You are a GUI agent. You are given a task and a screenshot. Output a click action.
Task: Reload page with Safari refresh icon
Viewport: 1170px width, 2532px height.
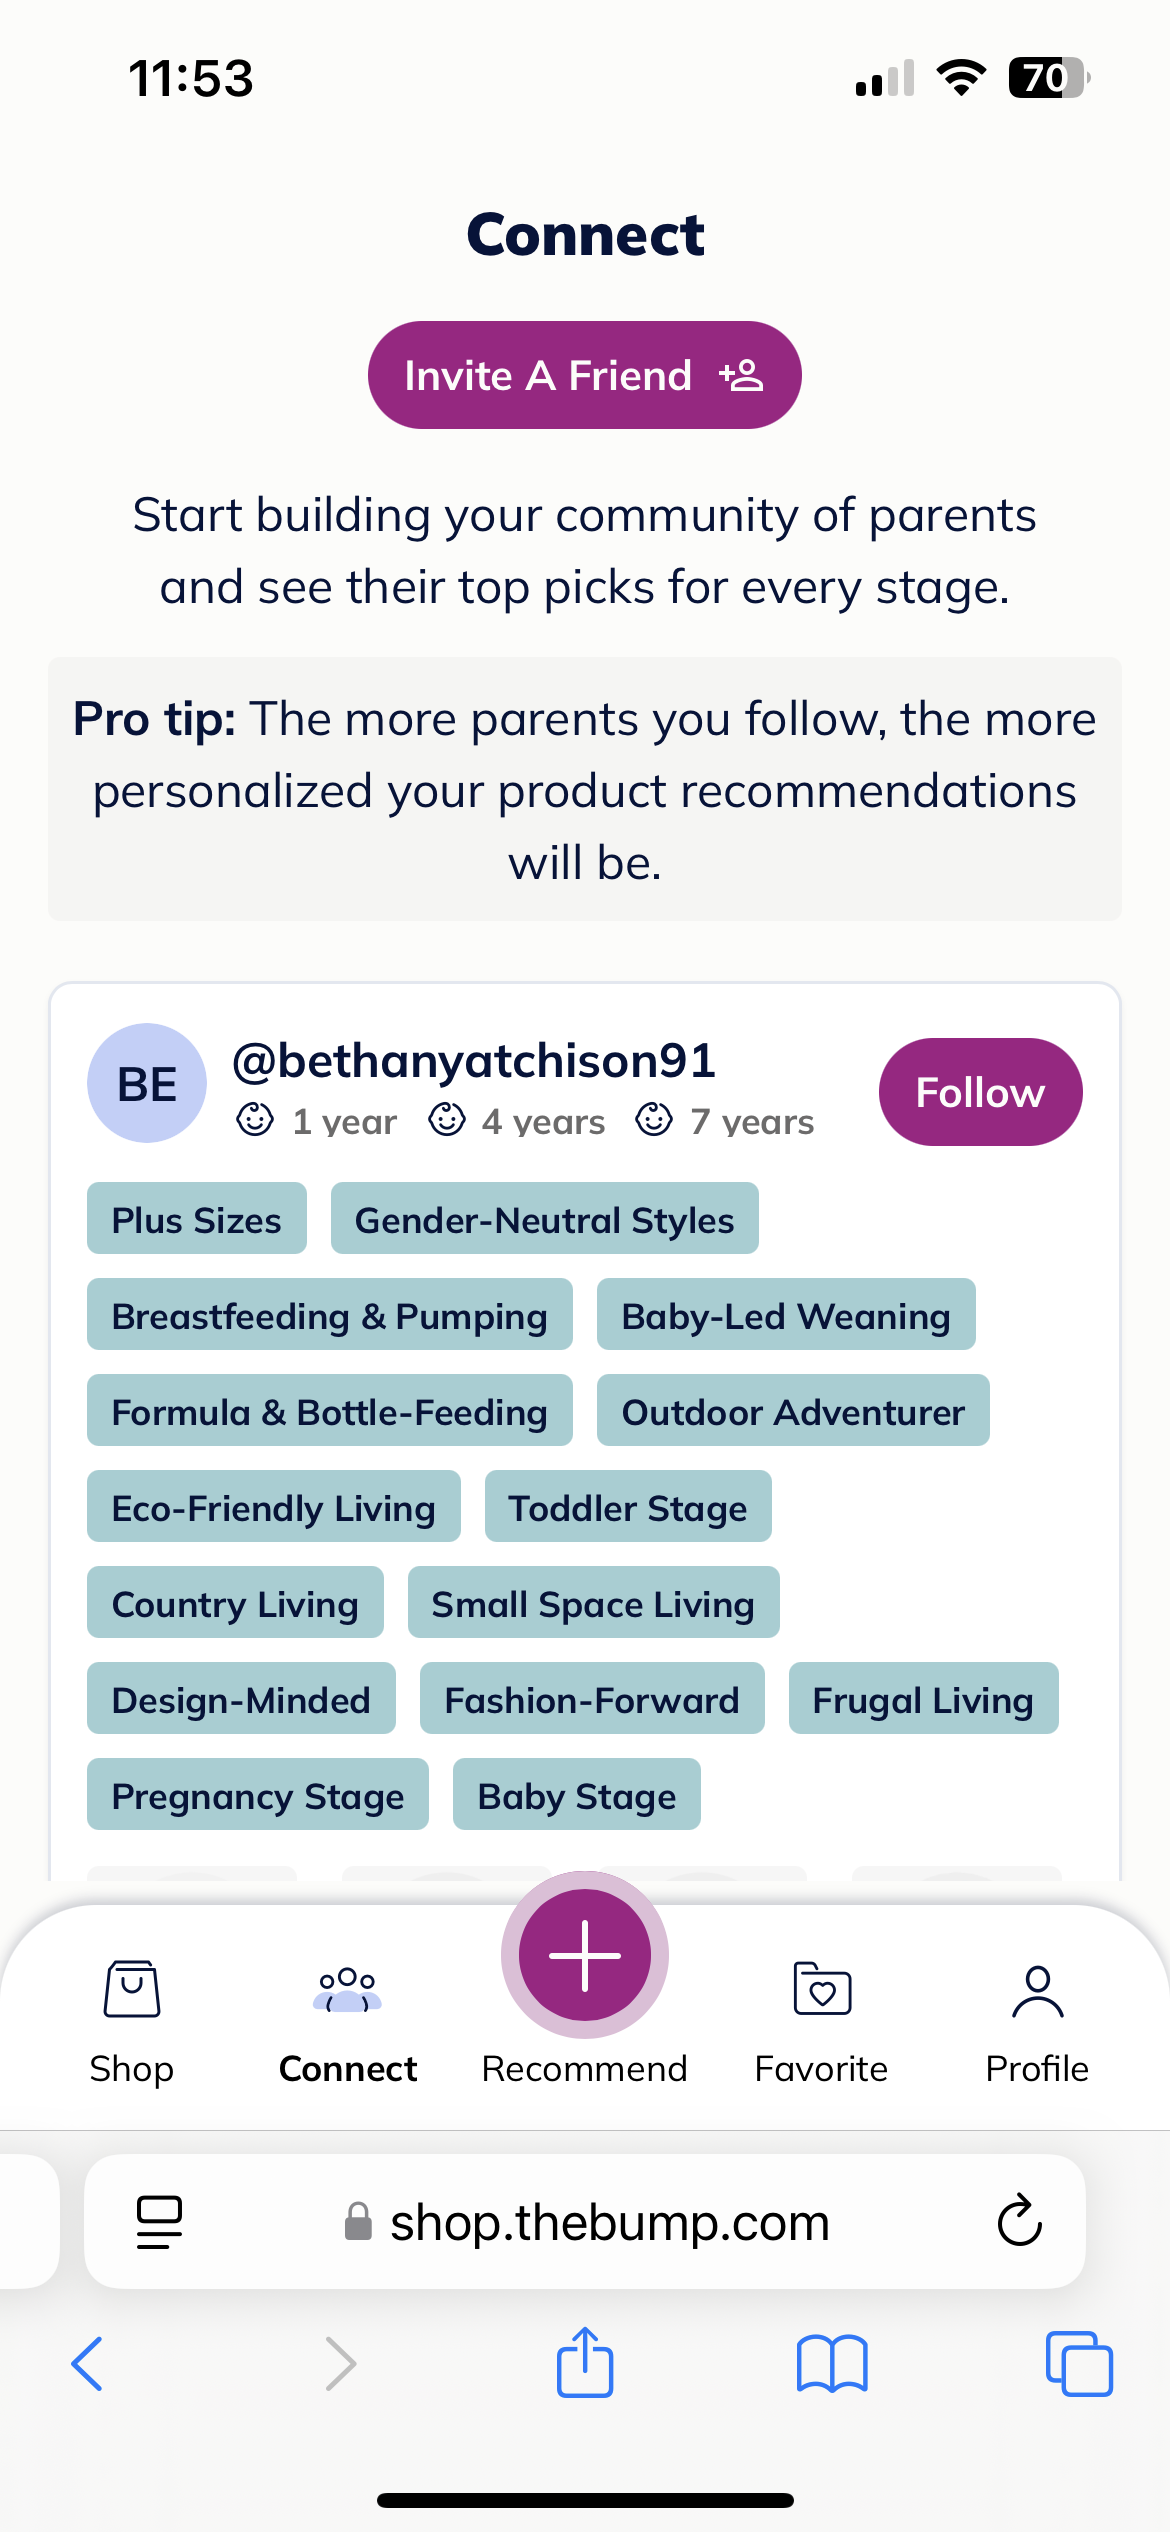point(1019,2222)
